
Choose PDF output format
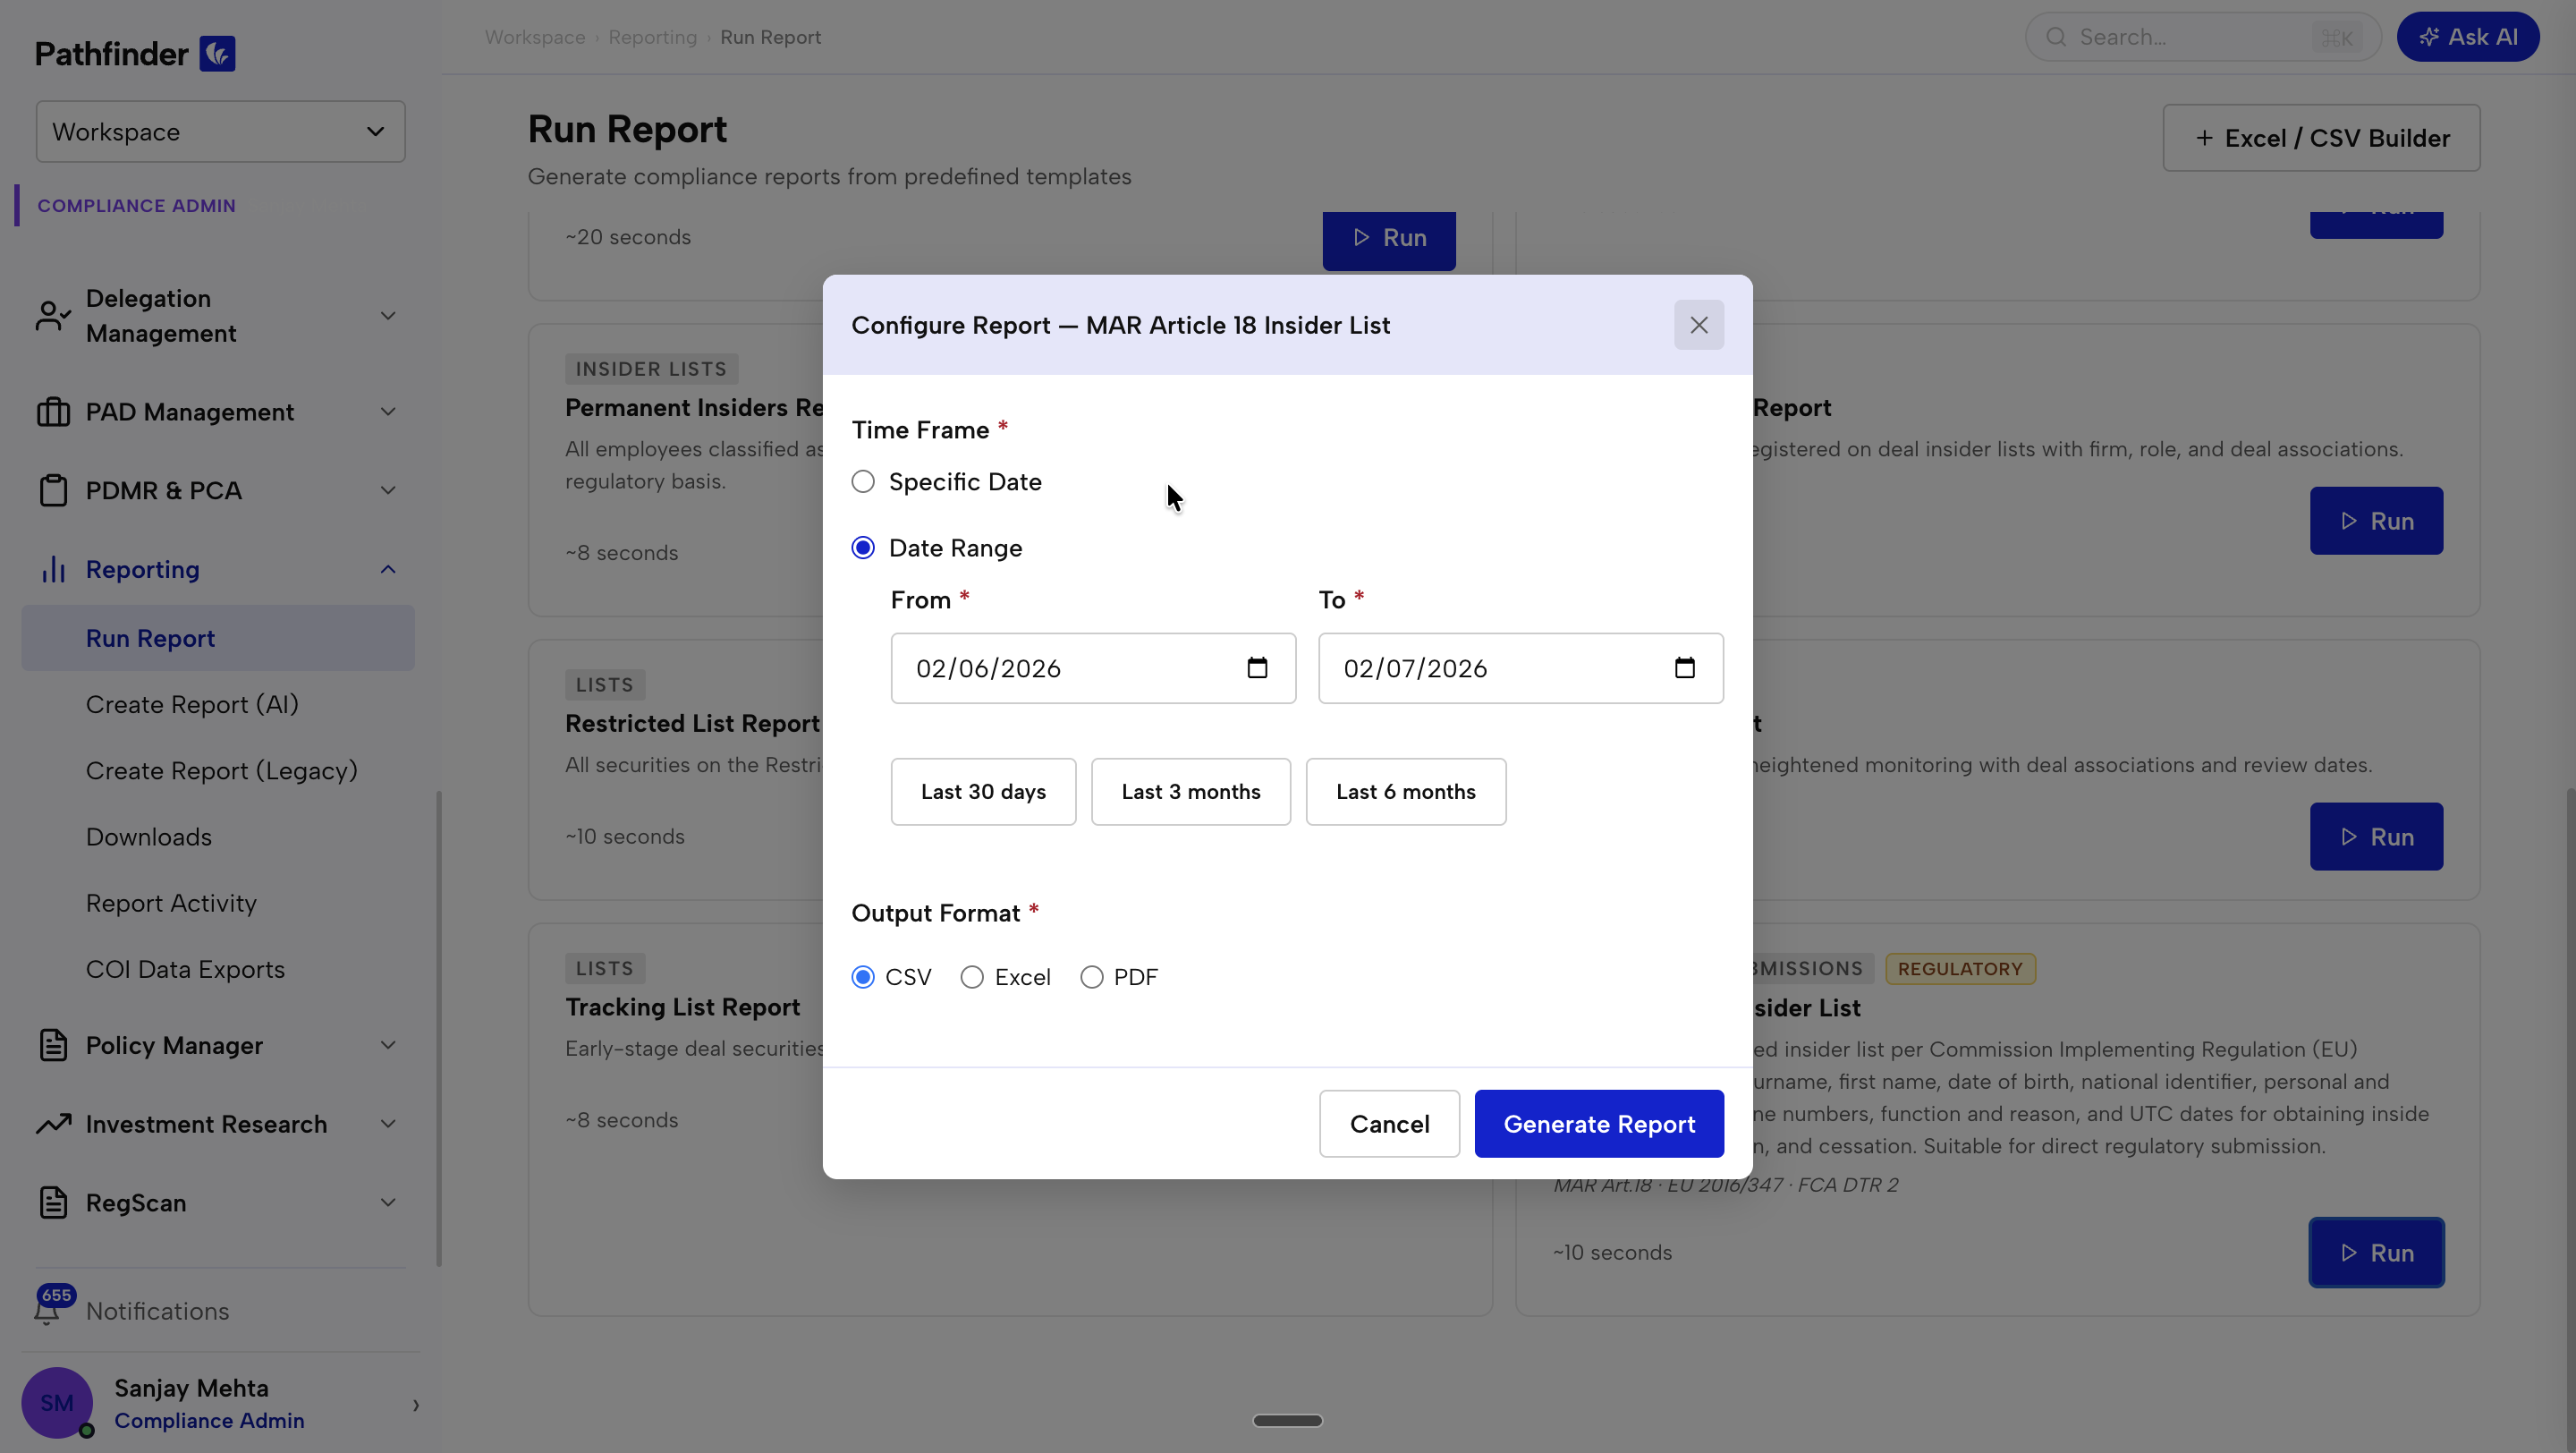click(1092, 977)
